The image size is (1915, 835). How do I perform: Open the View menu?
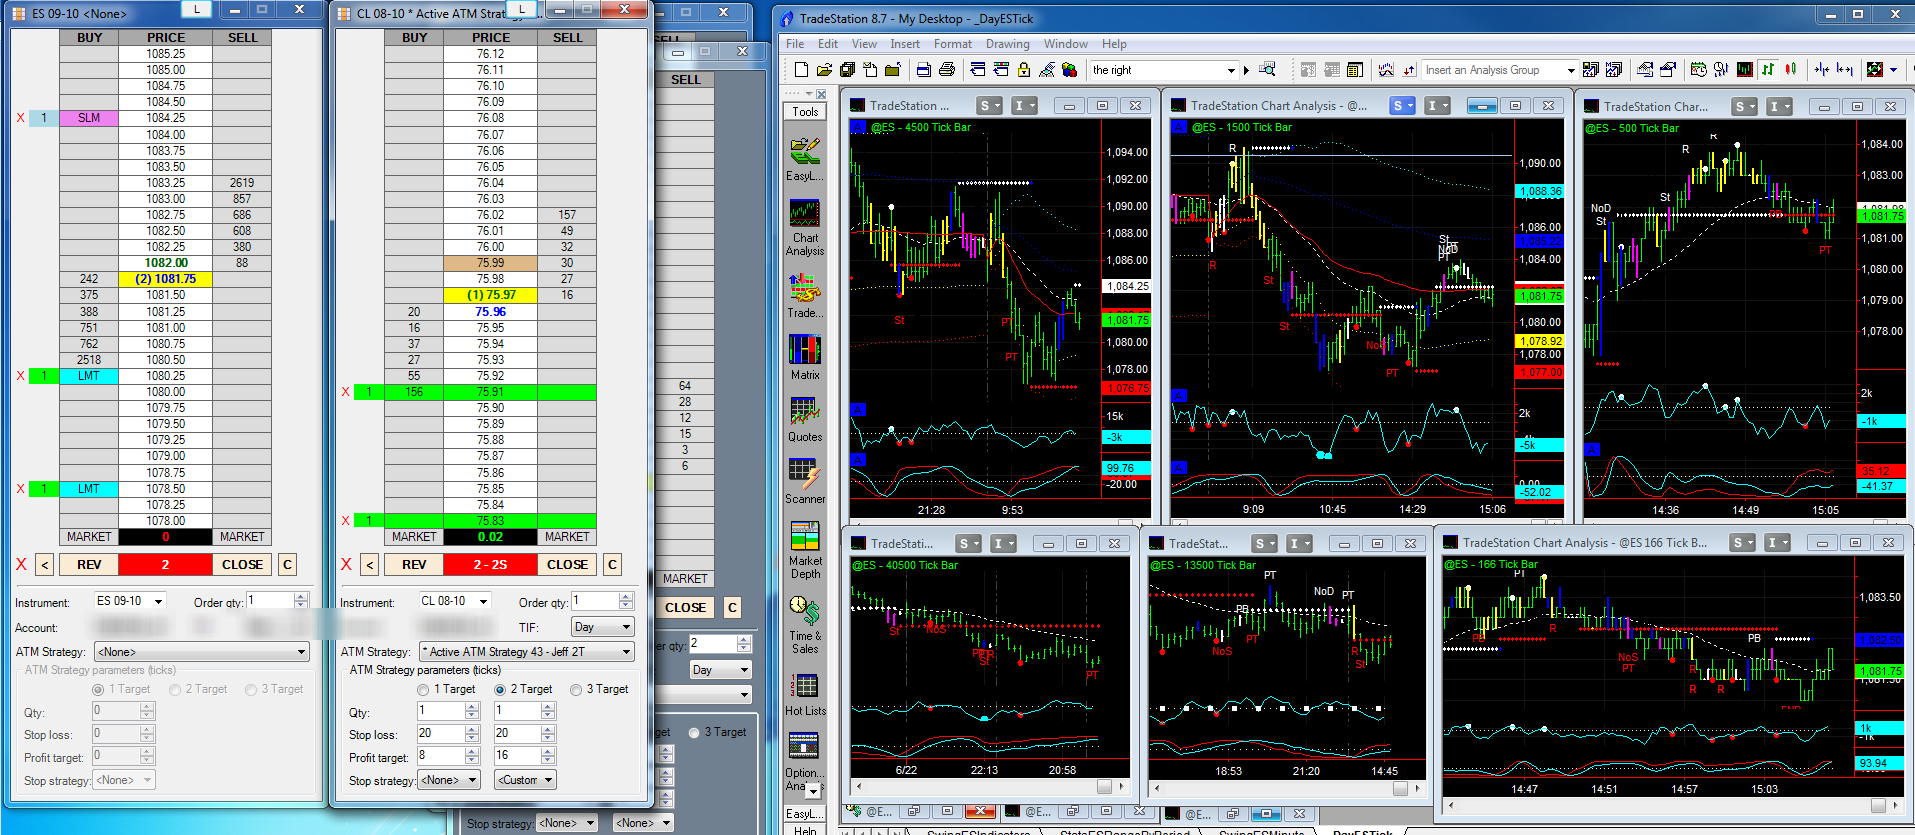[864, 44]
